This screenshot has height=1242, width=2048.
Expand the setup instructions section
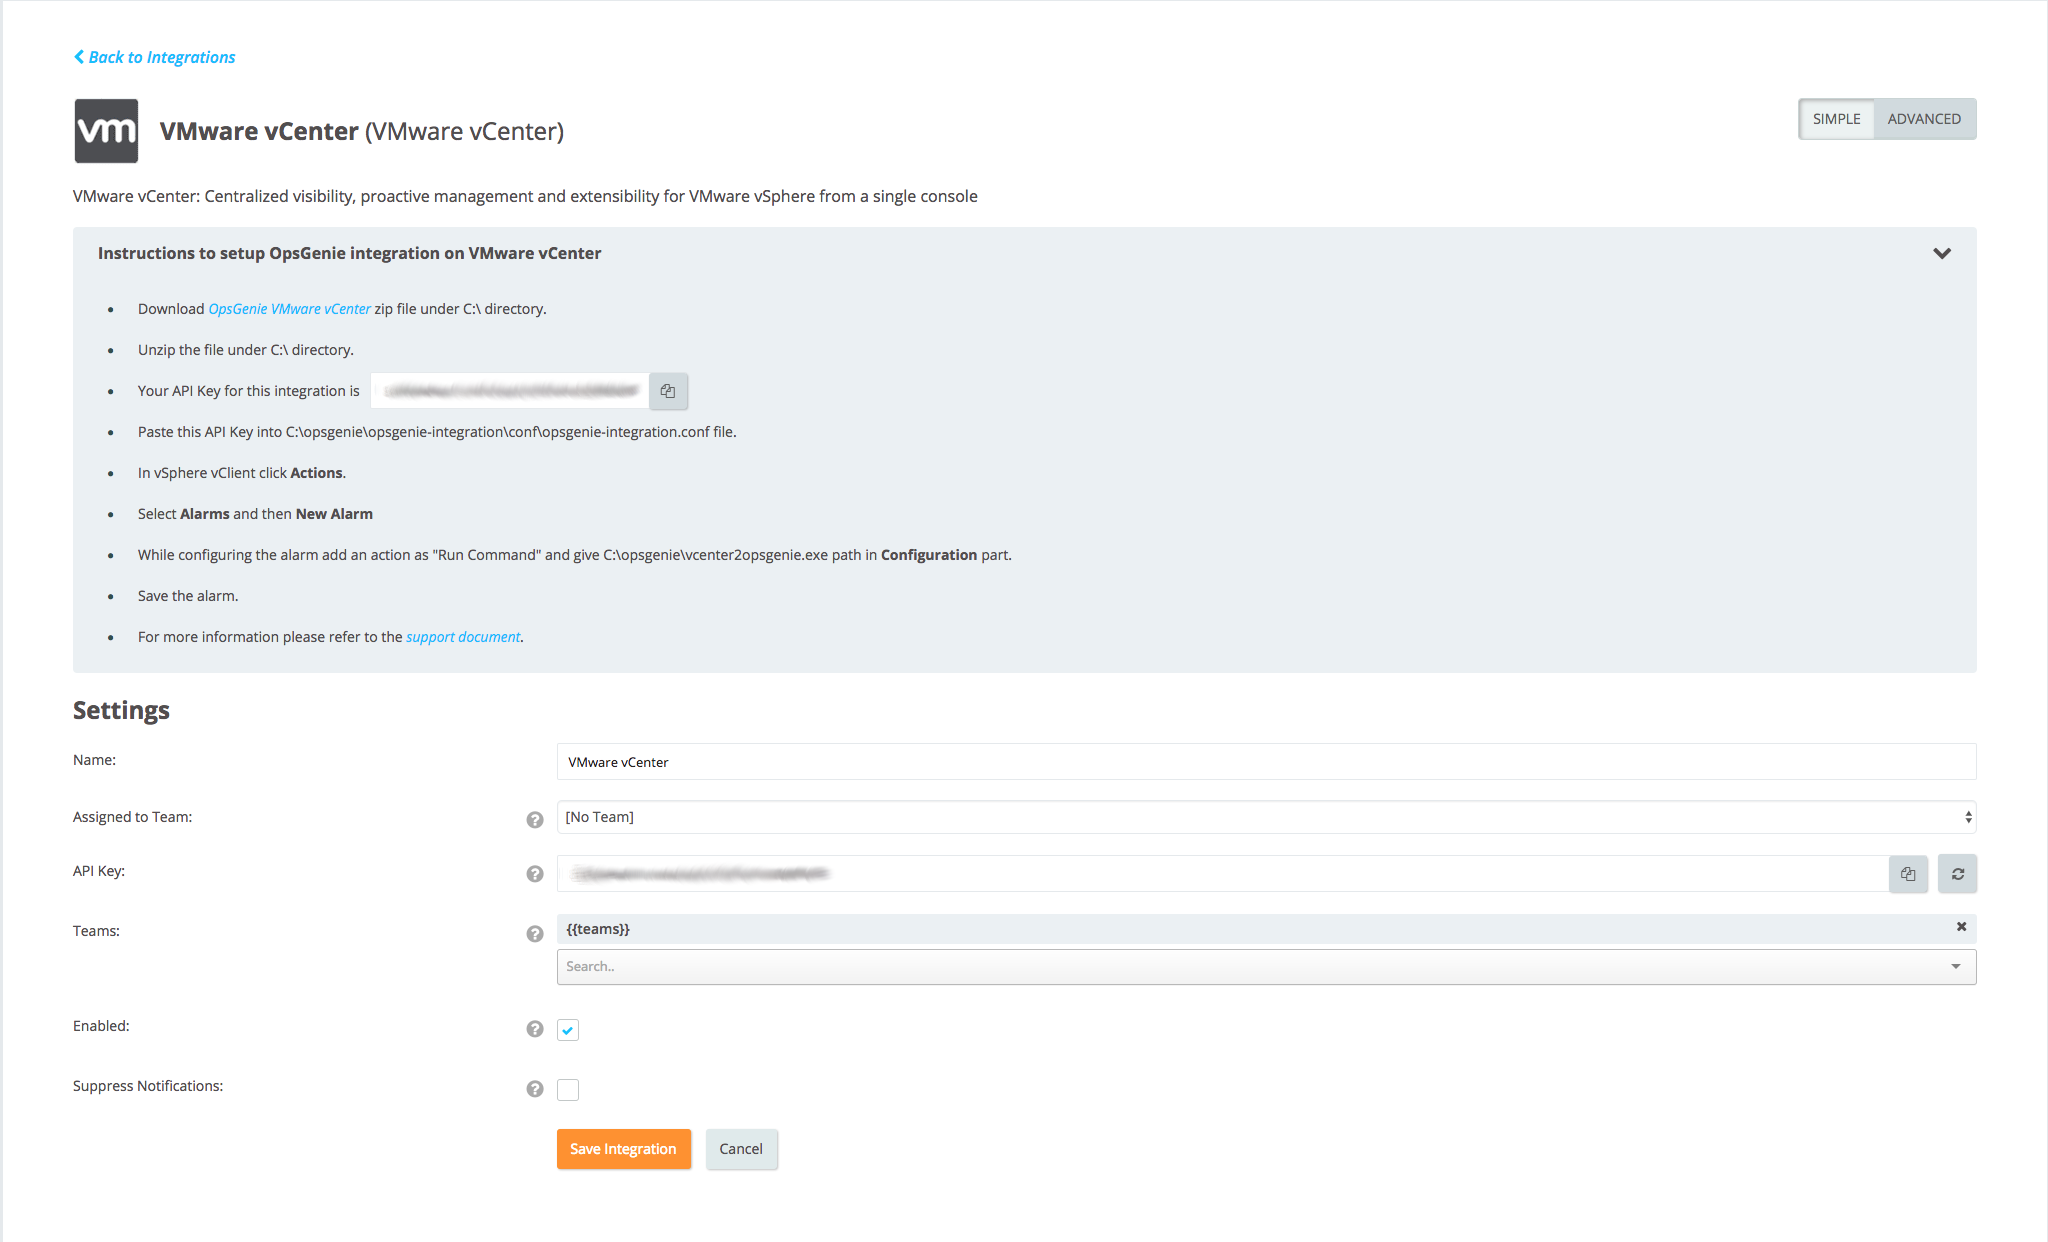1941,253
